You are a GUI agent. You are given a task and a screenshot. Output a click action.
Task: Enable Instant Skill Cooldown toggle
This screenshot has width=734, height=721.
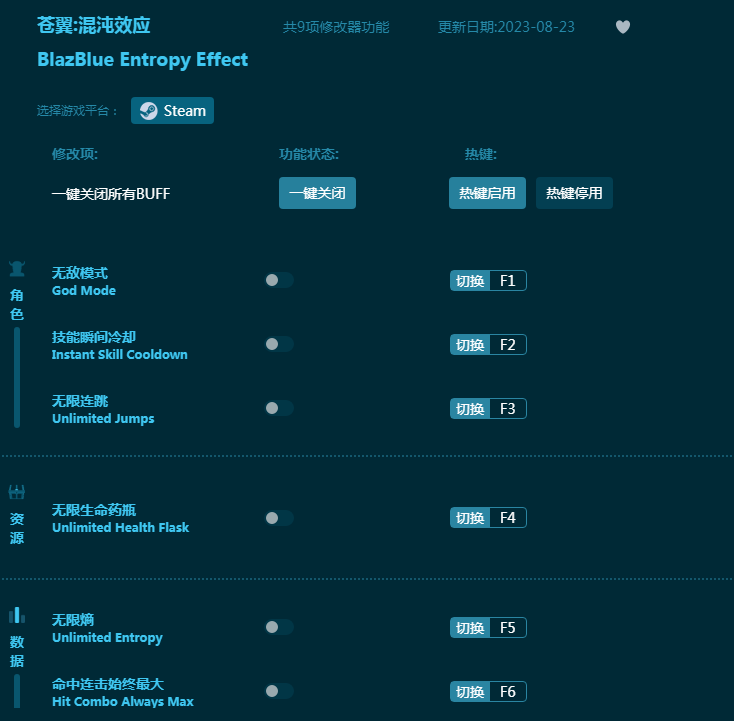pos(279,344)
